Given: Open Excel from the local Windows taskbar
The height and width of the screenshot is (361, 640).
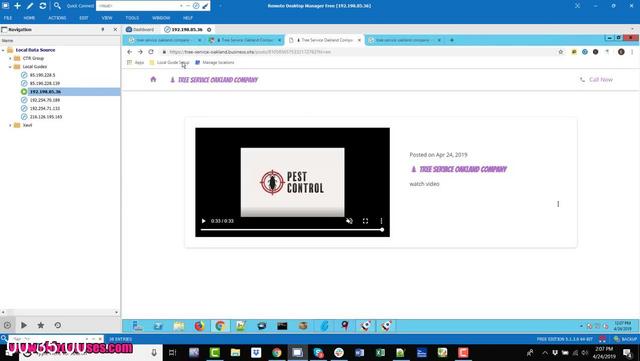Looking at the screenshot, I should 380,352.
